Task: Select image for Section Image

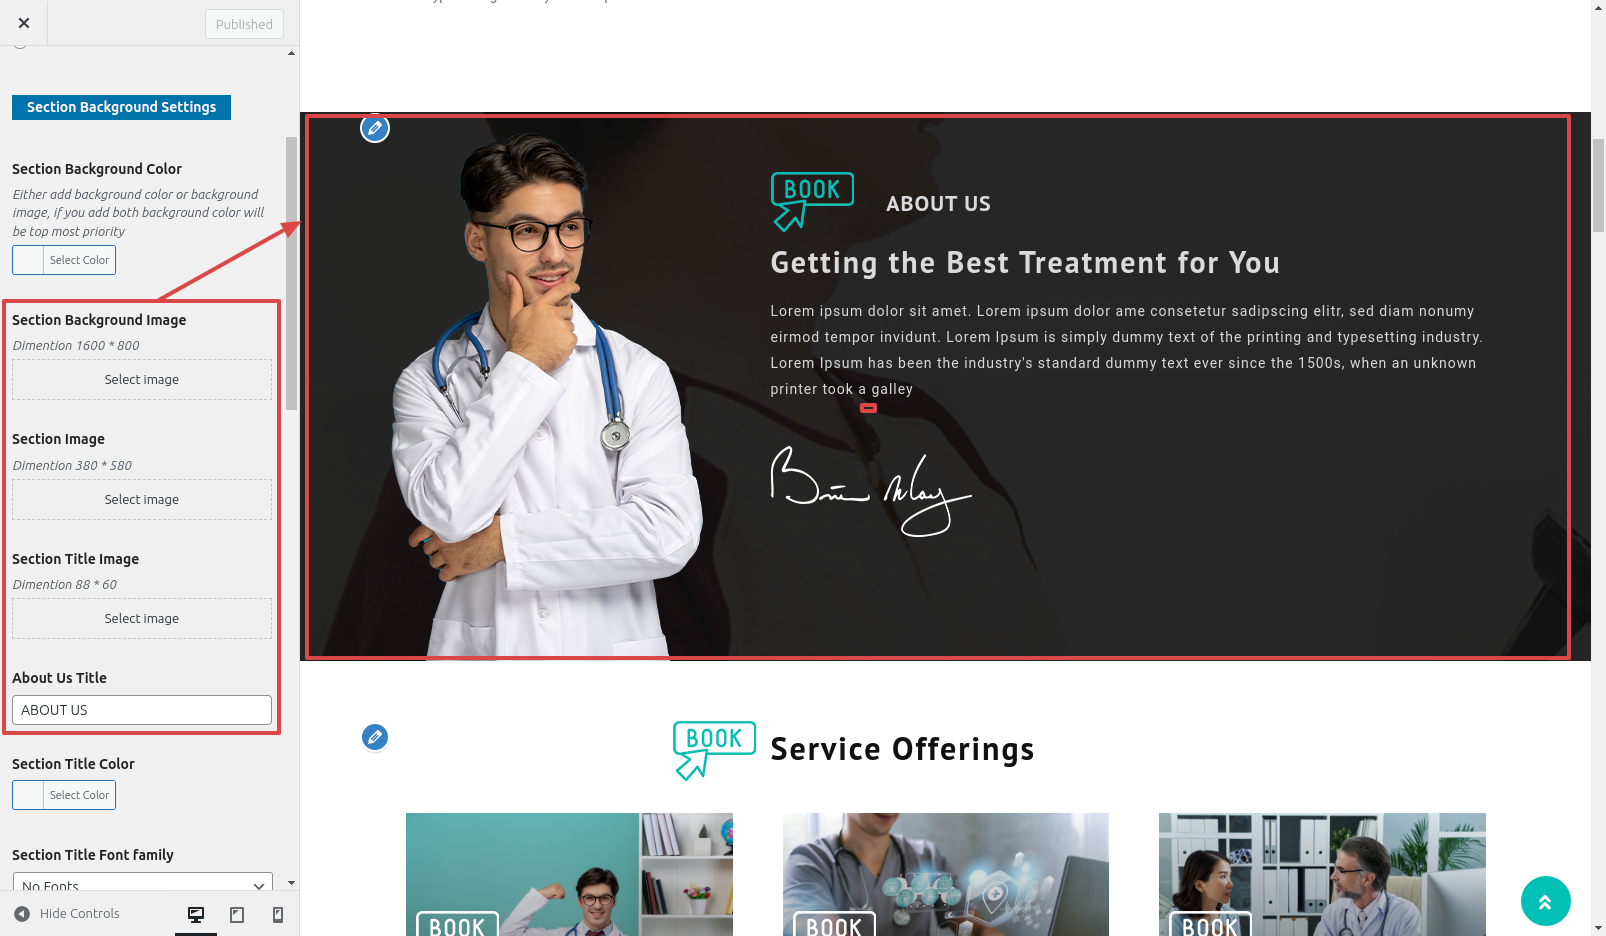Action: pyautogui.click(x=142, y=499)
